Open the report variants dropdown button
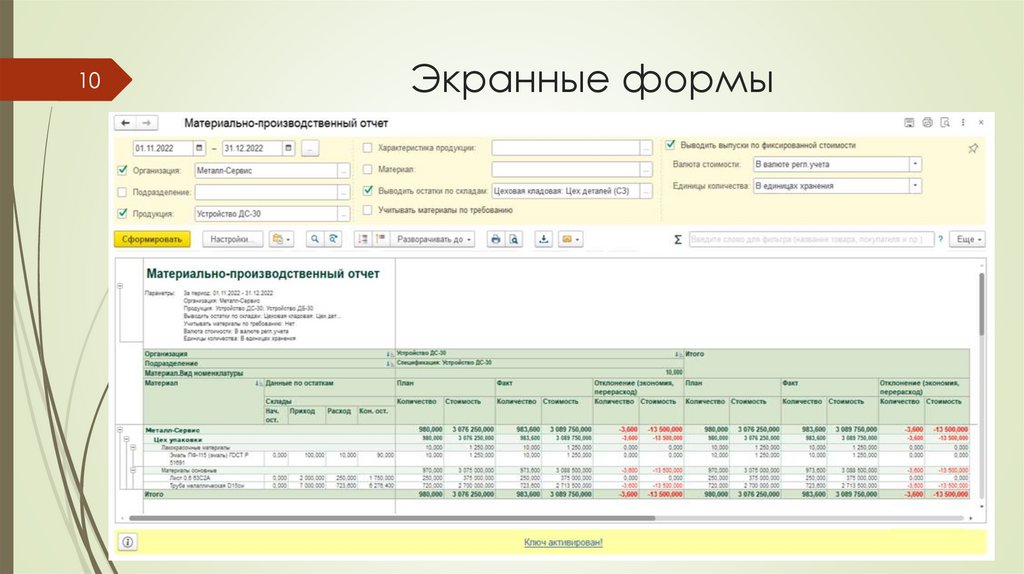Image resolution: width=1024 pixels, height=574 pixels. [281, 239]
